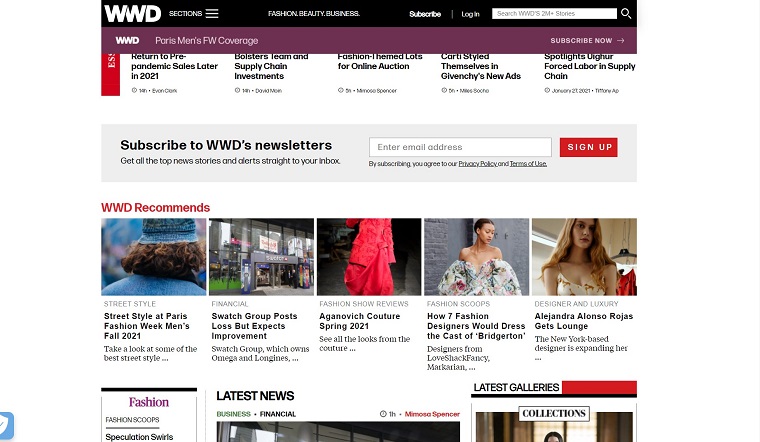The height and width of the screenshot is (442, 760).
Task: Click the Subscribe link in header
Action: [x=425, y=14]
